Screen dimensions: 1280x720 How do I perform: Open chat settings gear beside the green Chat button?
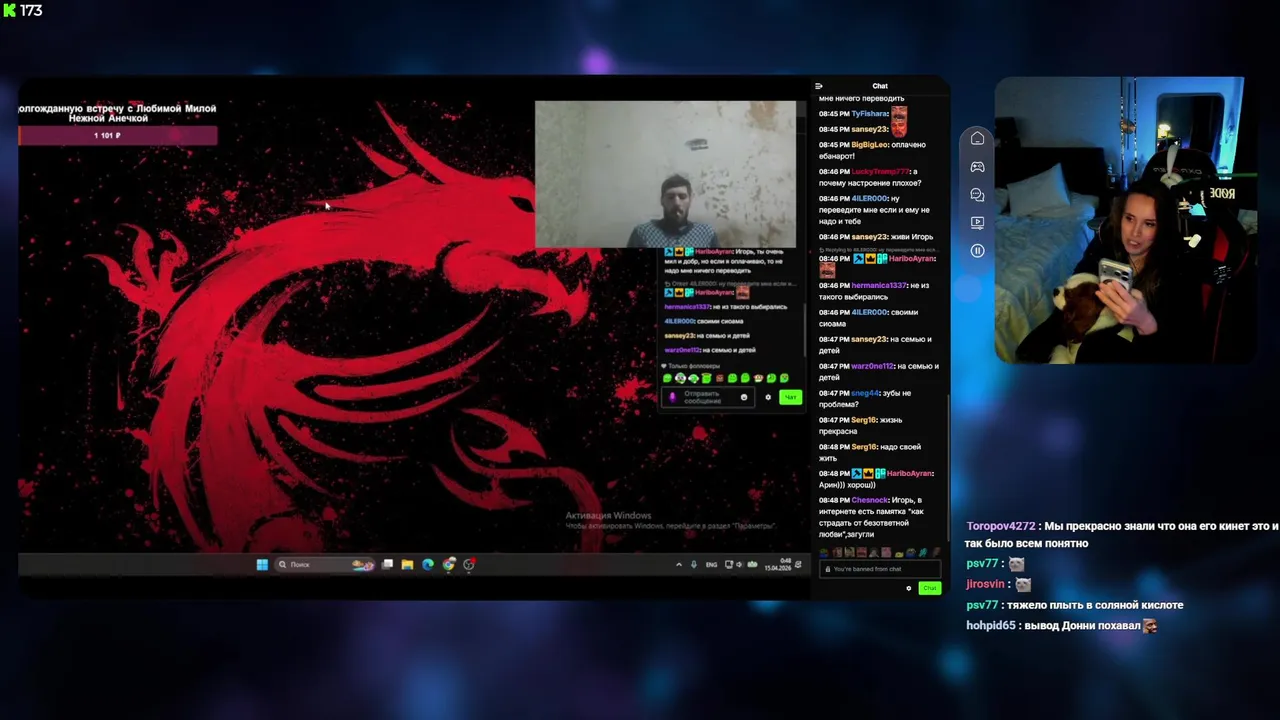tap(908, 588)
